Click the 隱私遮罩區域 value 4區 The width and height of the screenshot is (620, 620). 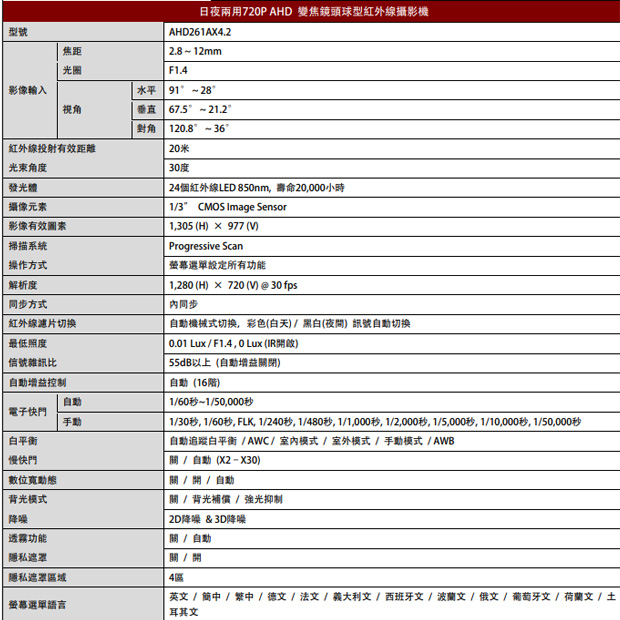coord(176,577)
